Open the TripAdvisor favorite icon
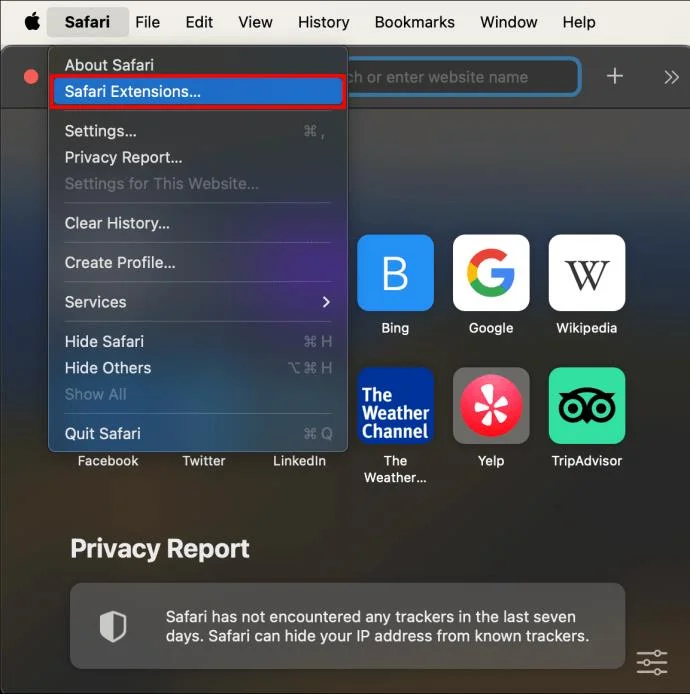 click(x=587, y=406)
